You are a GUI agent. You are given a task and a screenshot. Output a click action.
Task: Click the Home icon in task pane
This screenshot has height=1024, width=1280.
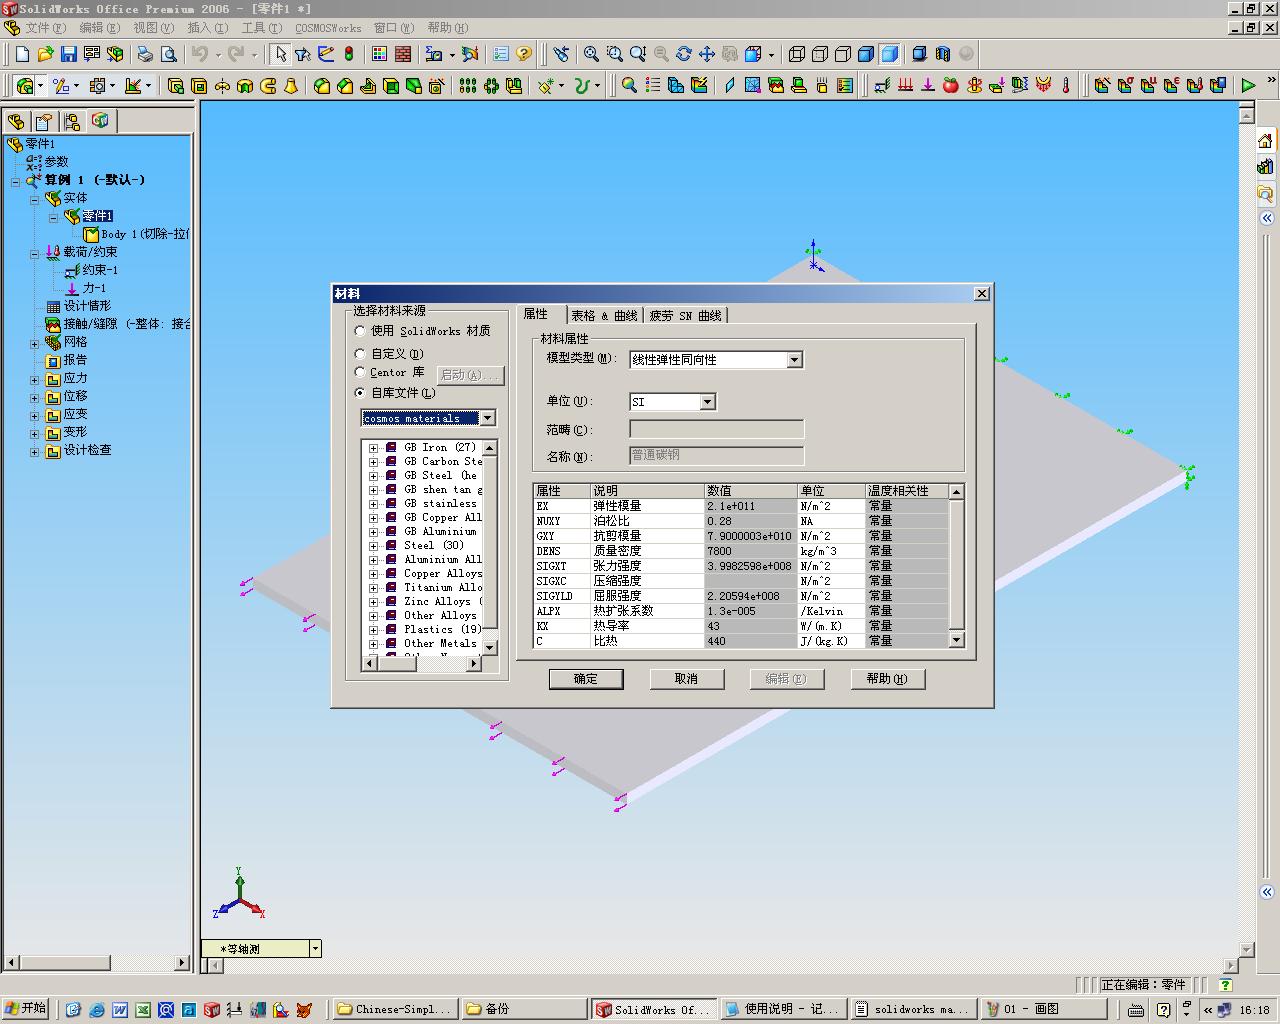[x=1266, y=141]
